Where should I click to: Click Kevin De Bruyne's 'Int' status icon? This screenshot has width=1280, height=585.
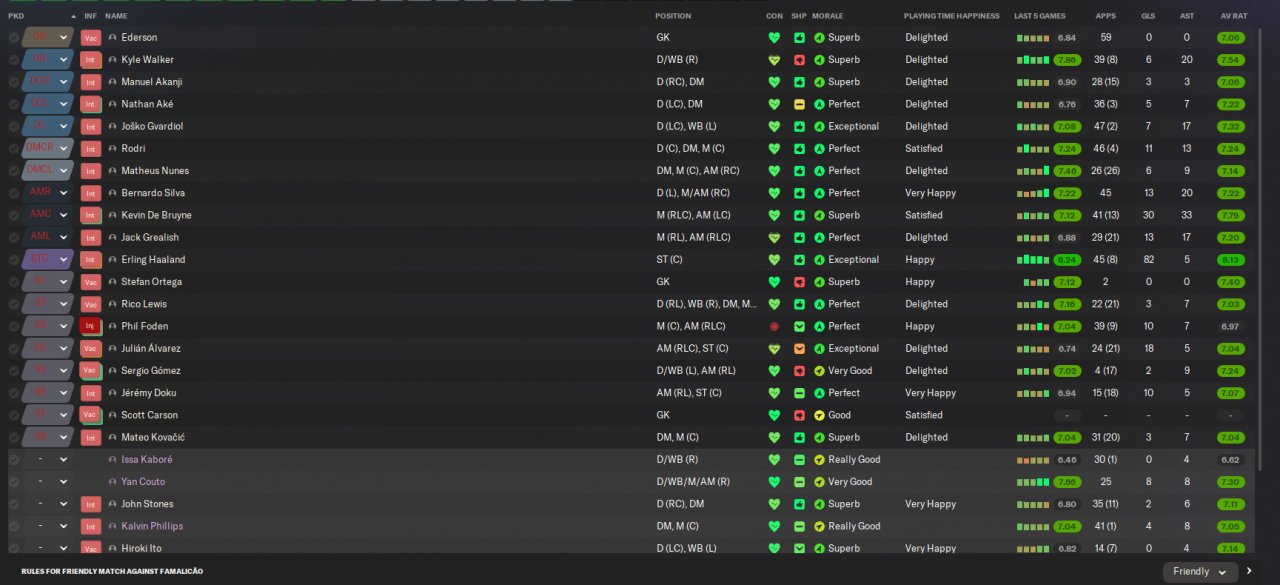(91, 215)
